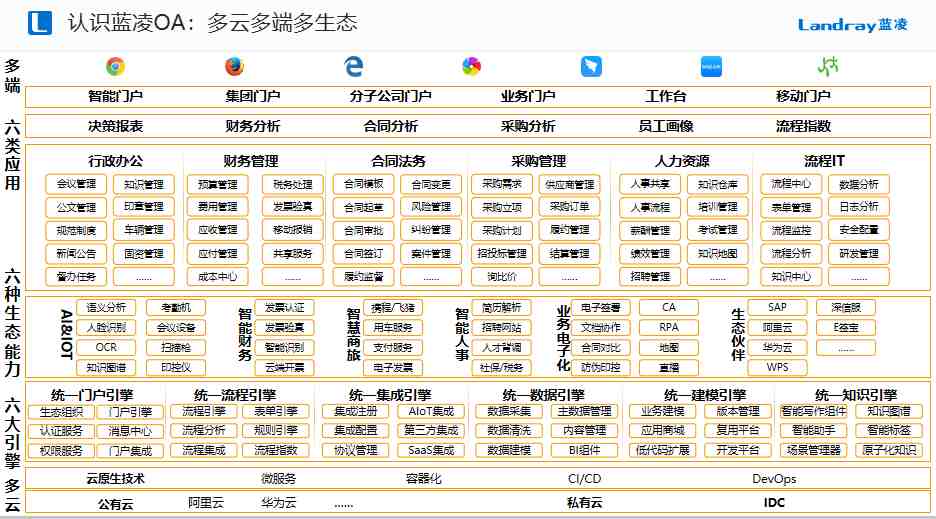The width and height of the screenshot is (936, 519).
Task: Click the 合同模板 box under 合同法务
Action: coord(363,184)
